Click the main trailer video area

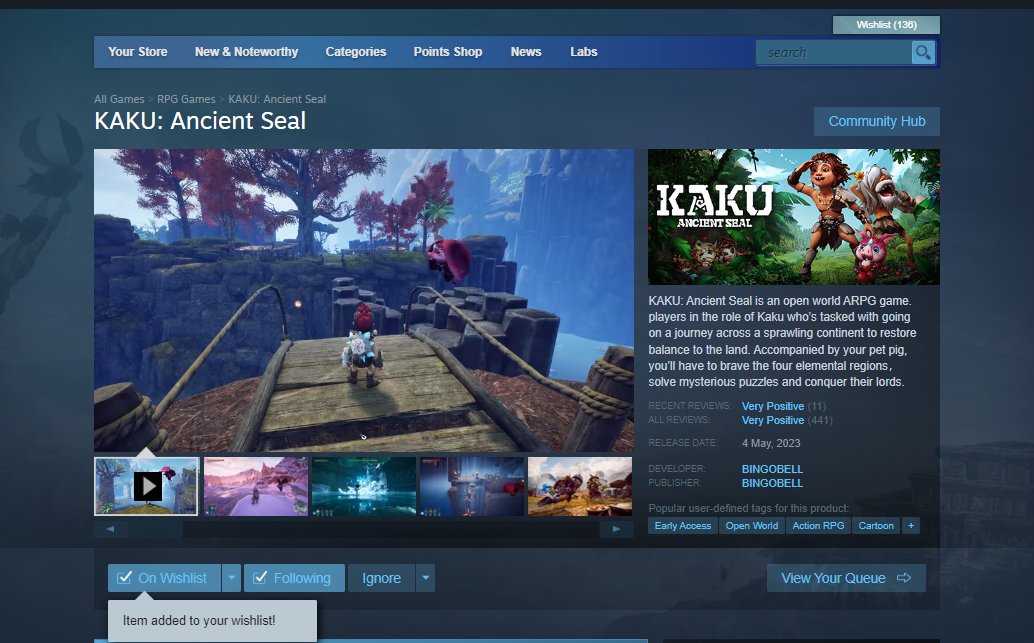click(364, 301)
